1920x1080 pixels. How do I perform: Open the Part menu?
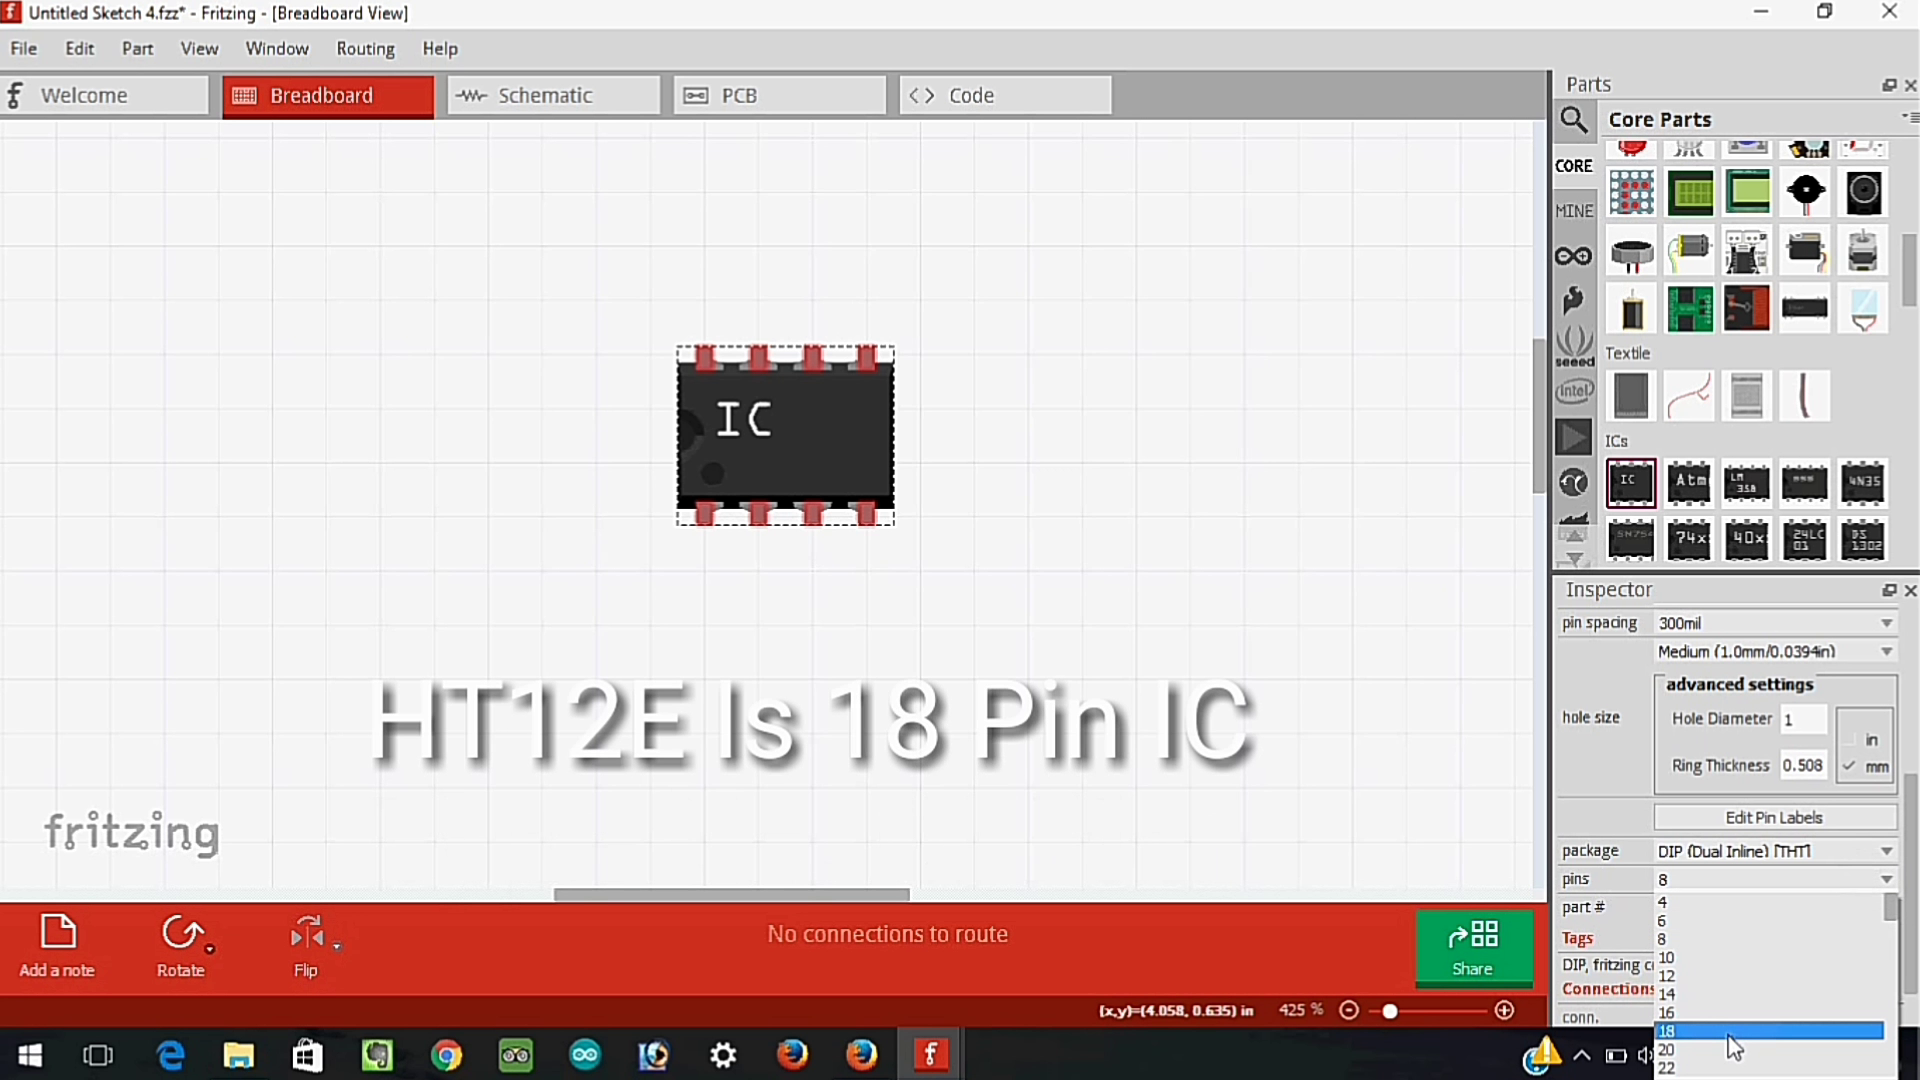click(137, 48)
